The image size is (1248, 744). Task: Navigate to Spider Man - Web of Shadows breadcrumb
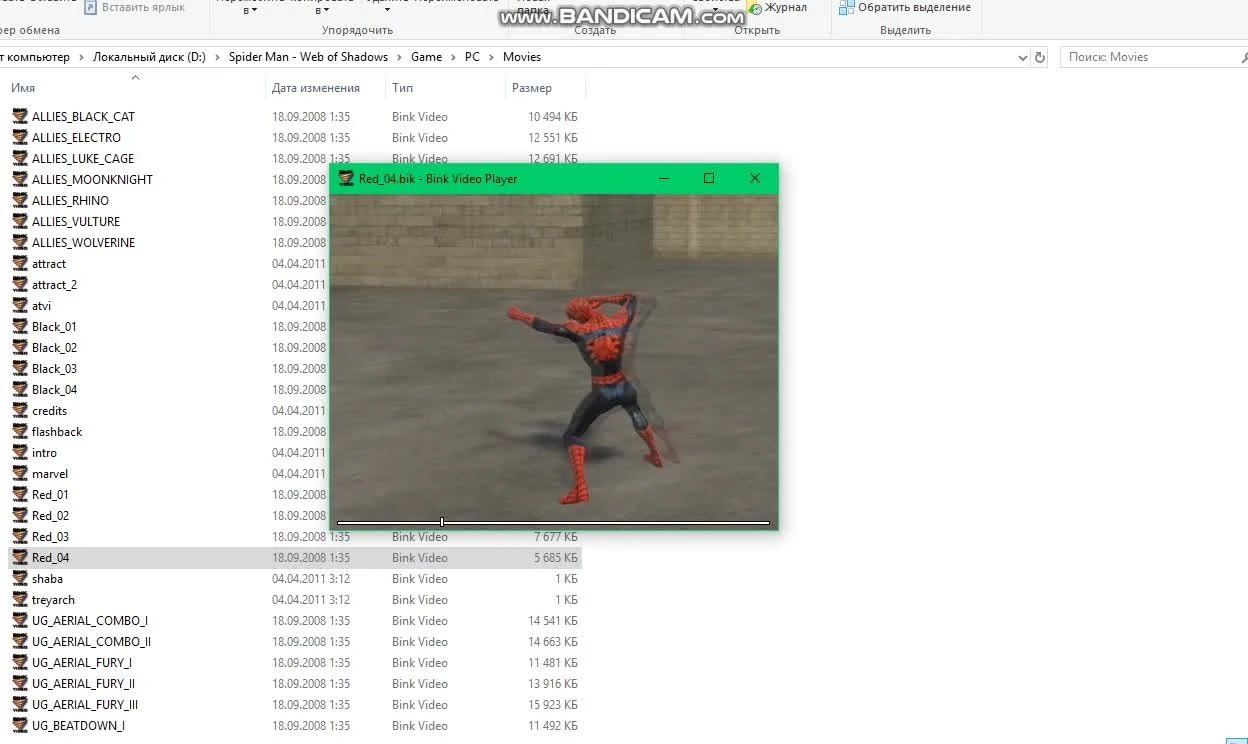click(308, 57)
